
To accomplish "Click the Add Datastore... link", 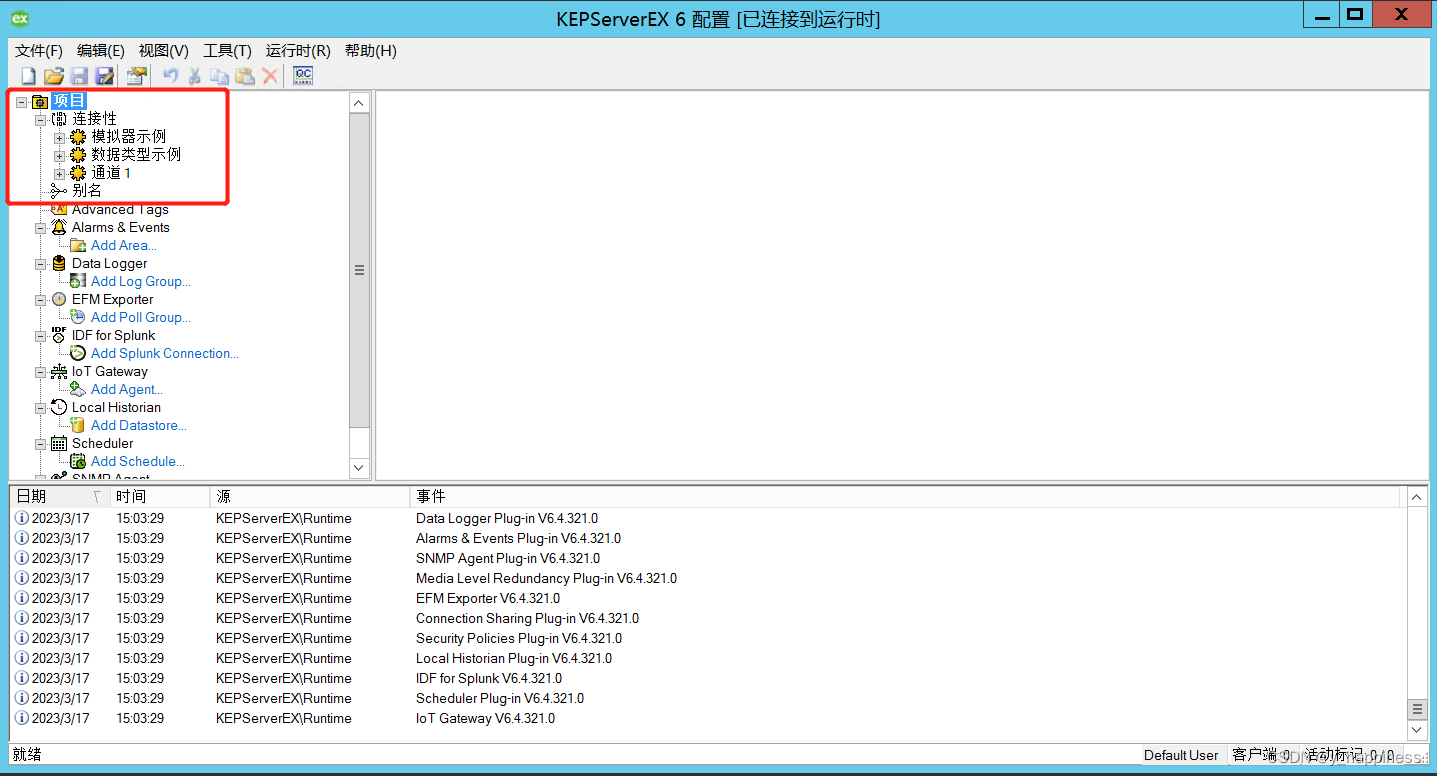I will pyautogui.click(x=139, y=425).
